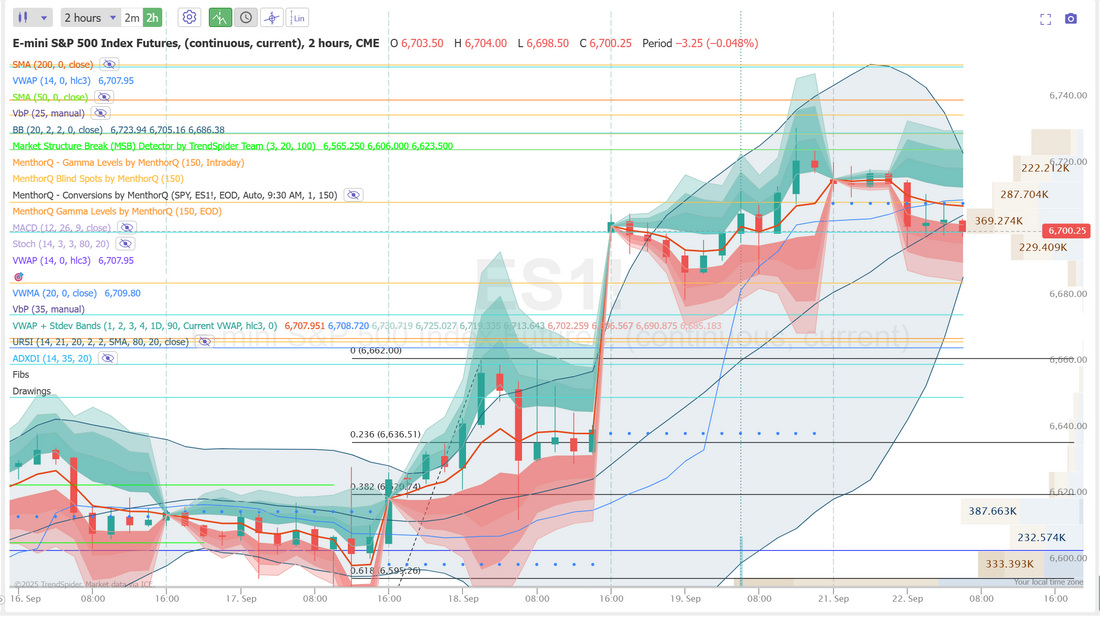Image resolution: width=1100 pixels, height=625 pixels.
Task: Toggle the green price action icon
Action: [x=220, y=17]
